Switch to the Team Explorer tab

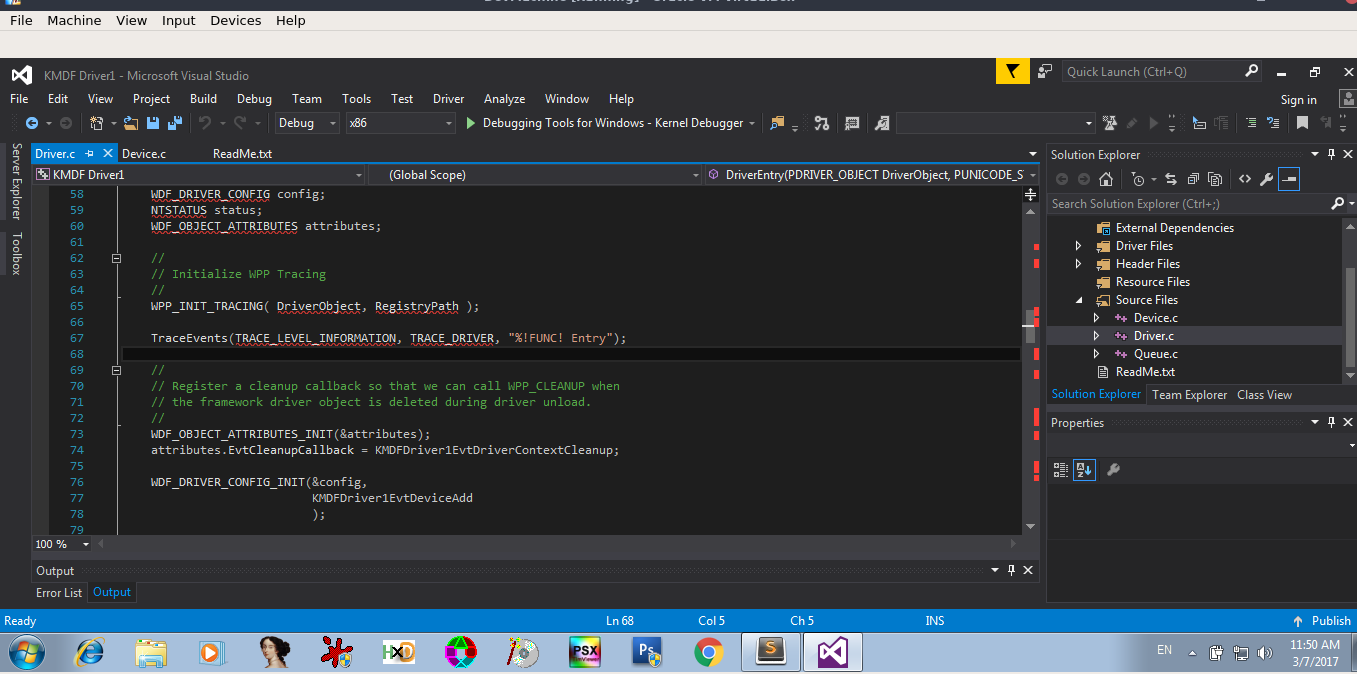coord(1189,395)
